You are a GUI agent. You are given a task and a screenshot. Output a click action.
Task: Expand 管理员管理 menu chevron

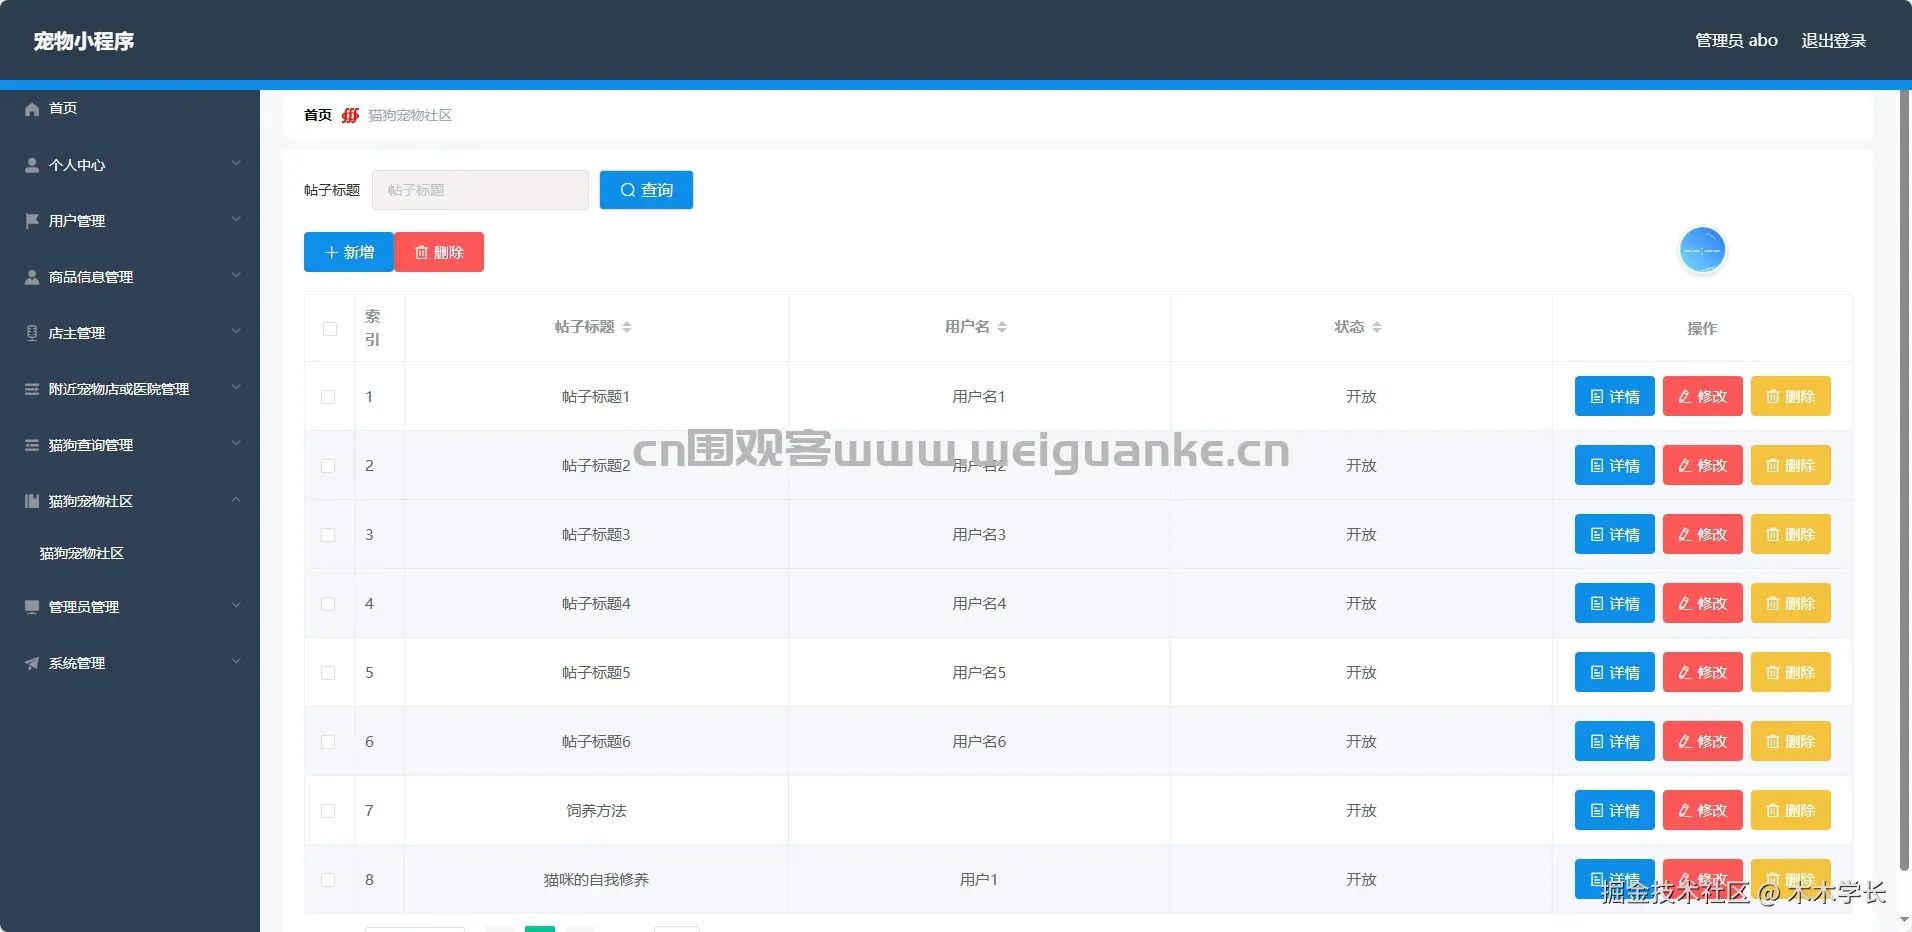pyautogui.click(x=236, y=605)
